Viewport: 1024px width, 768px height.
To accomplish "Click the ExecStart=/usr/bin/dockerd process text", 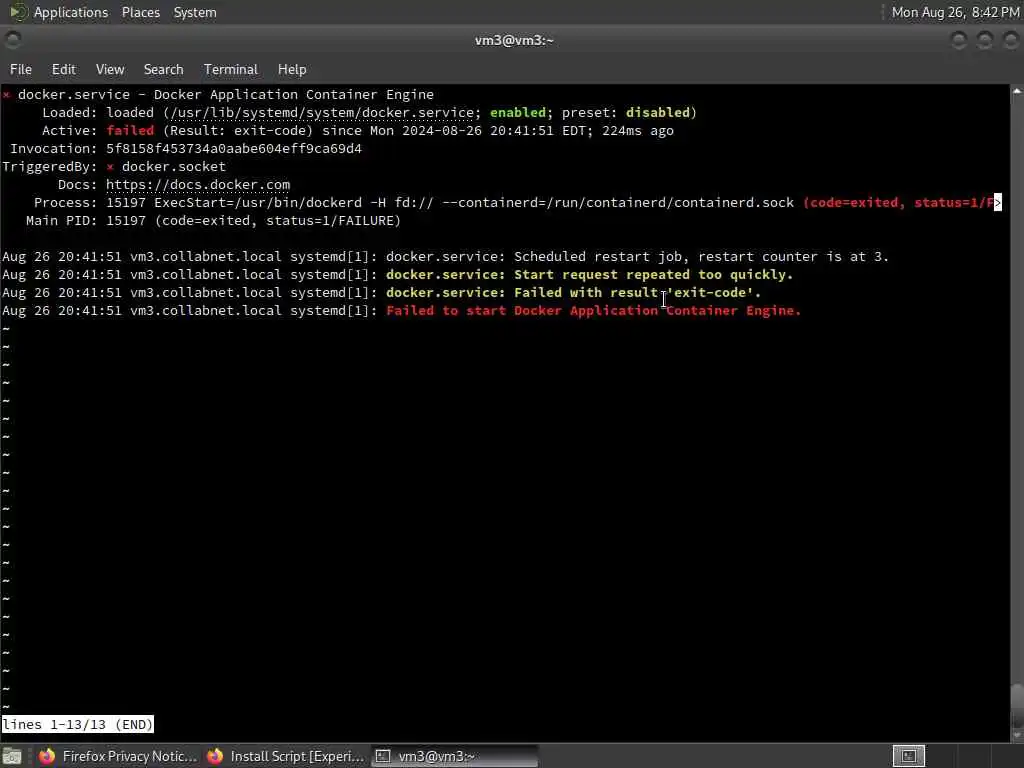I will (258, 202).
